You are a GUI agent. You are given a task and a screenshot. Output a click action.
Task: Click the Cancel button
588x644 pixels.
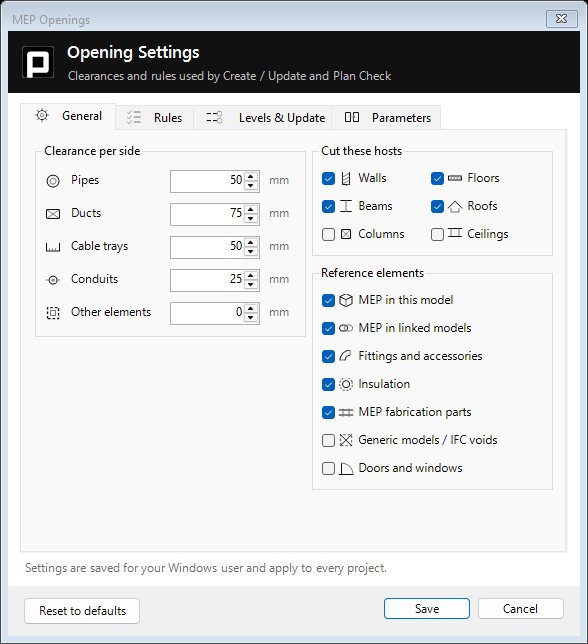[521, 608]
